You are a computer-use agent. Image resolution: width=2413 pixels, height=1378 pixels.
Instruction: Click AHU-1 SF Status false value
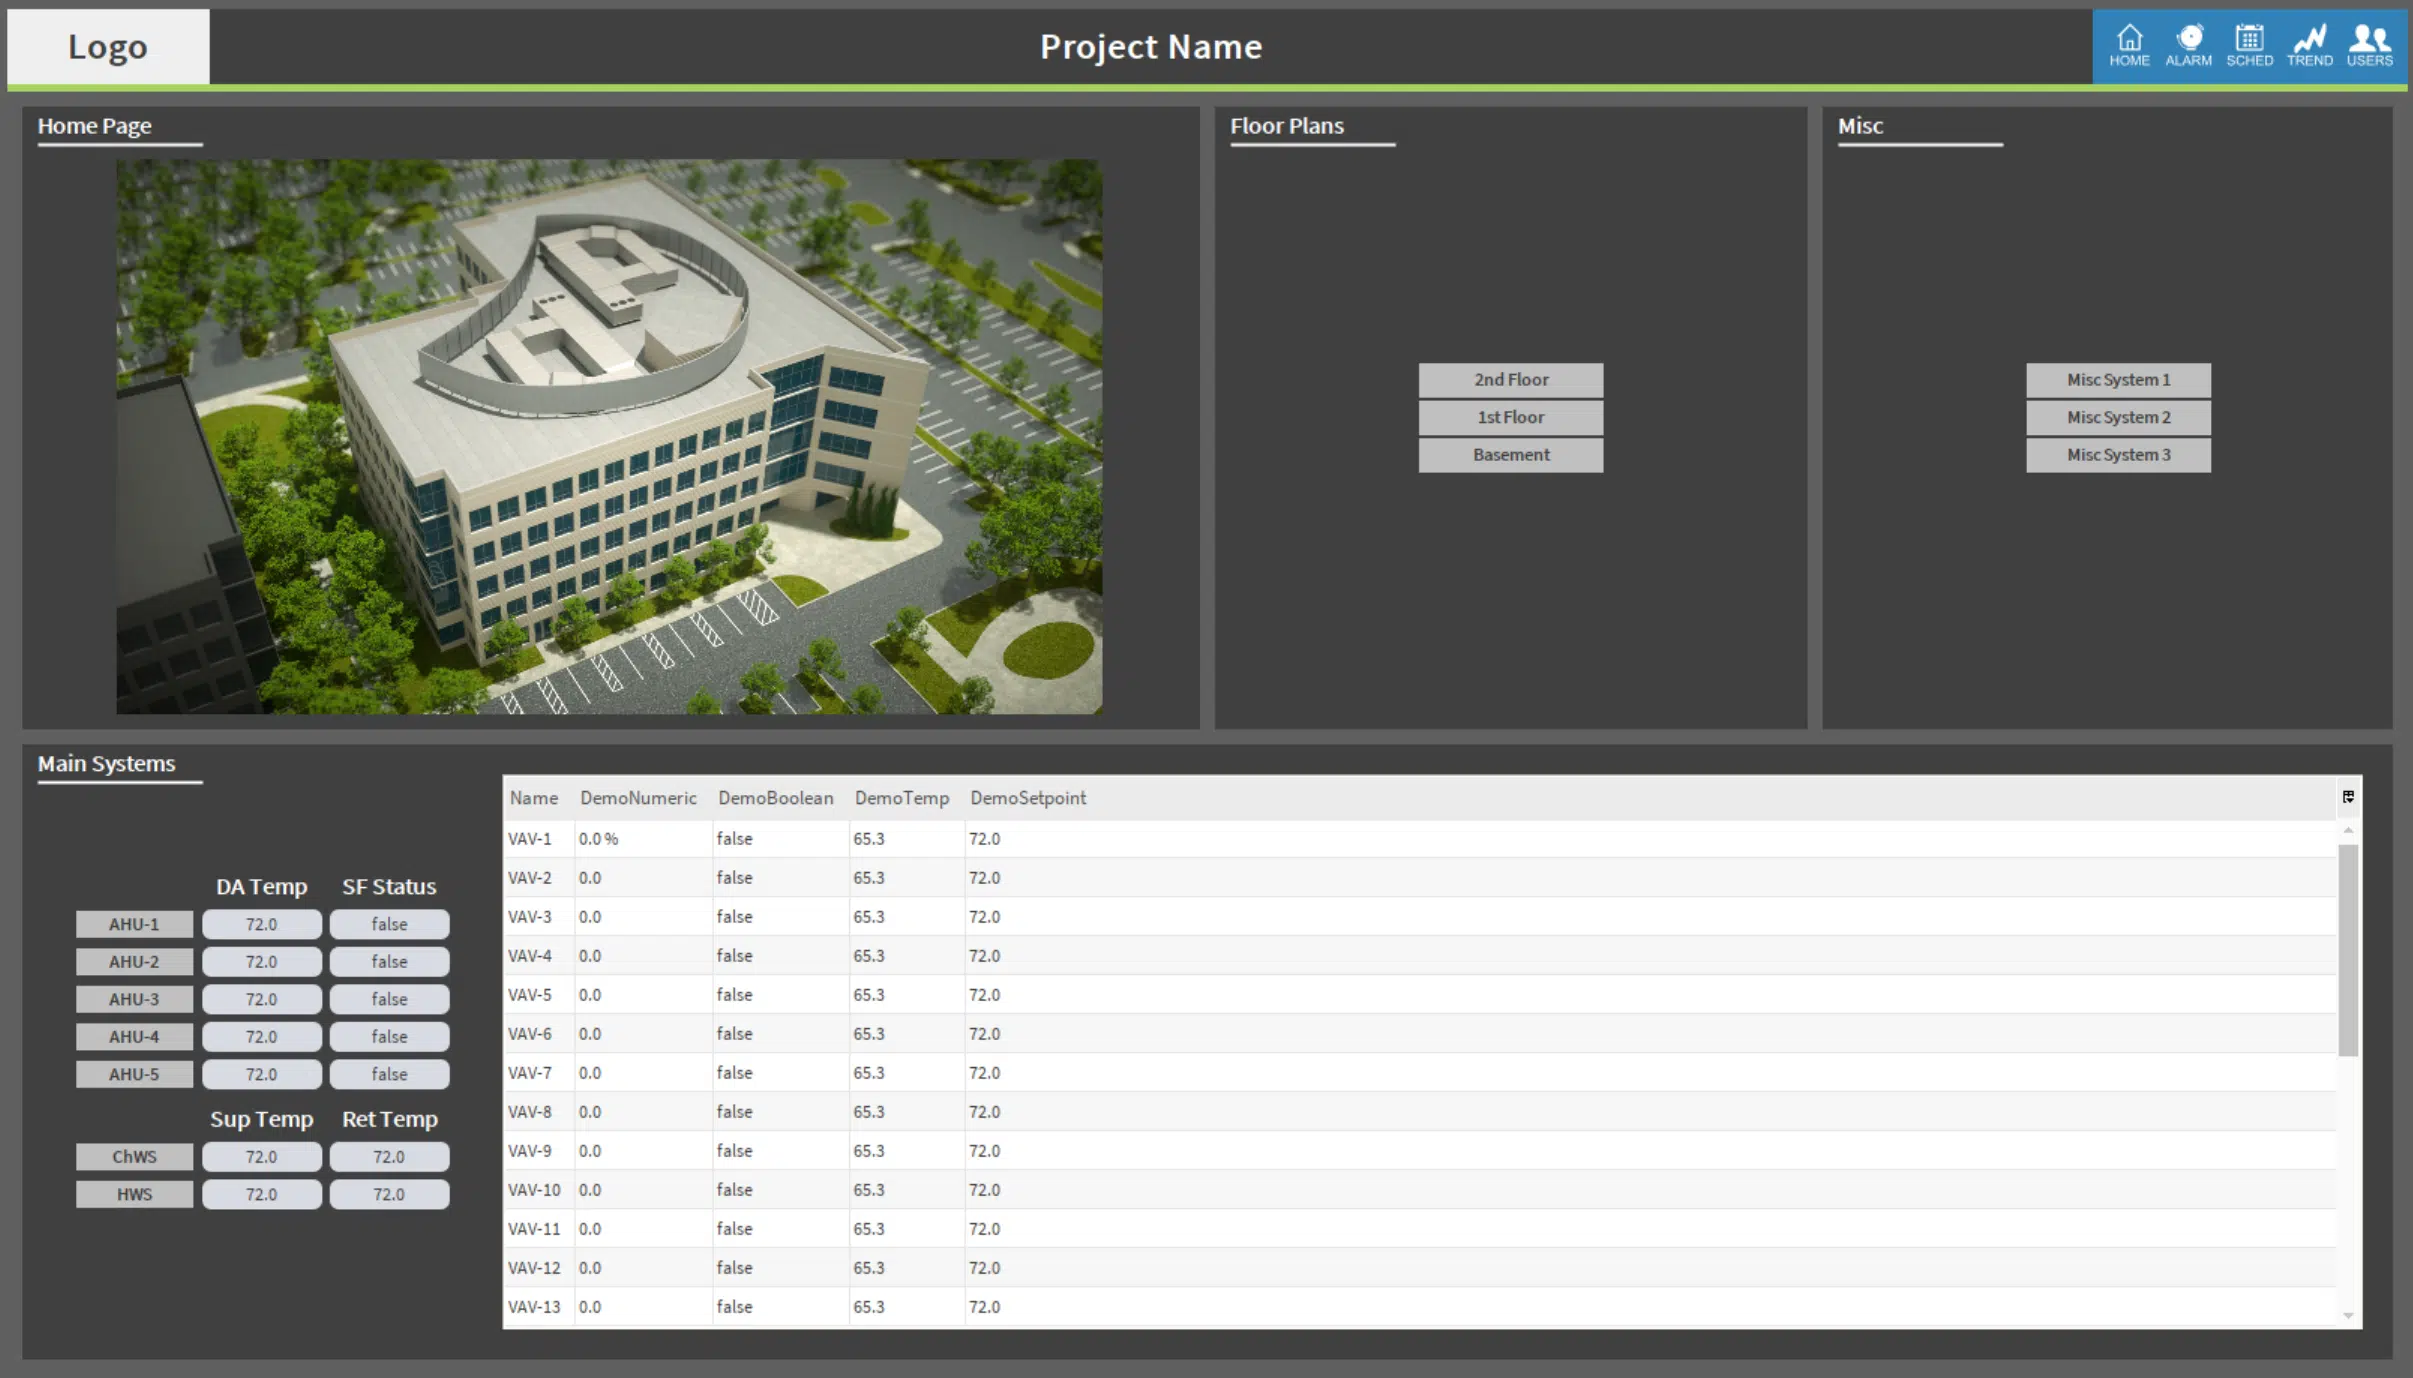(x=389, y=924)
